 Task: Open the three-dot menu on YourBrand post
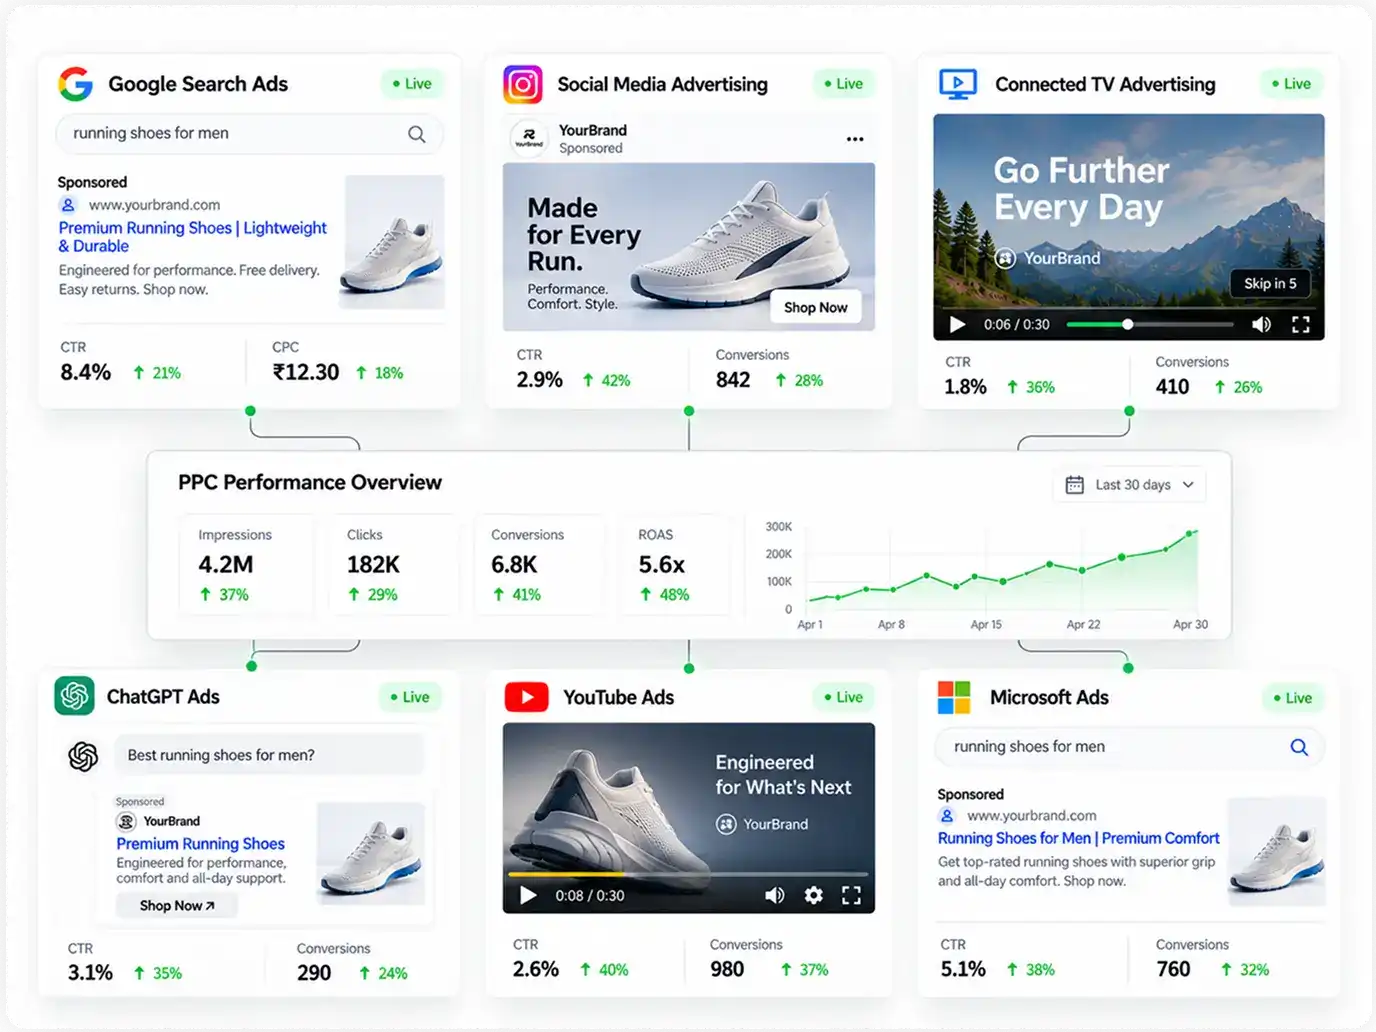[855, 139]
